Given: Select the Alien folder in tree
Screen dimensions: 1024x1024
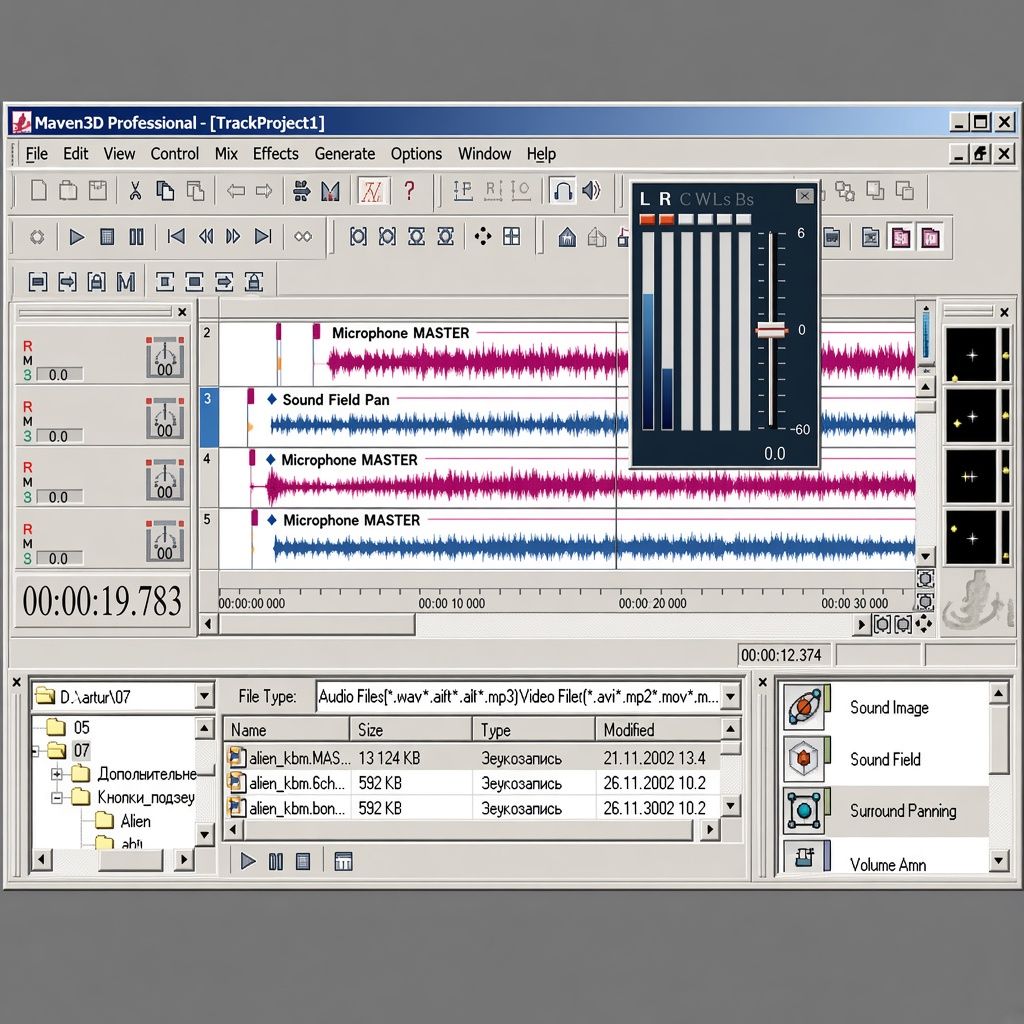Looking at the screenshot, I should pyautogui.click(x=124, y=821).
